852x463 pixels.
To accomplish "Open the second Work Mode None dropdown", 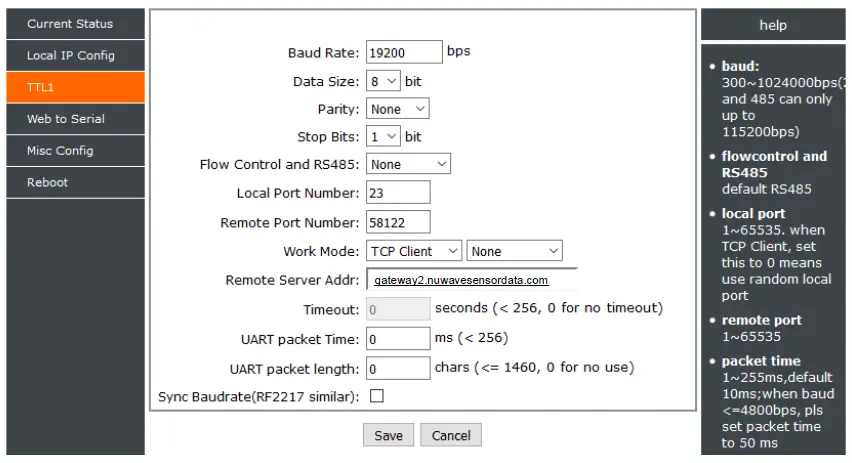I will point(514,251).
